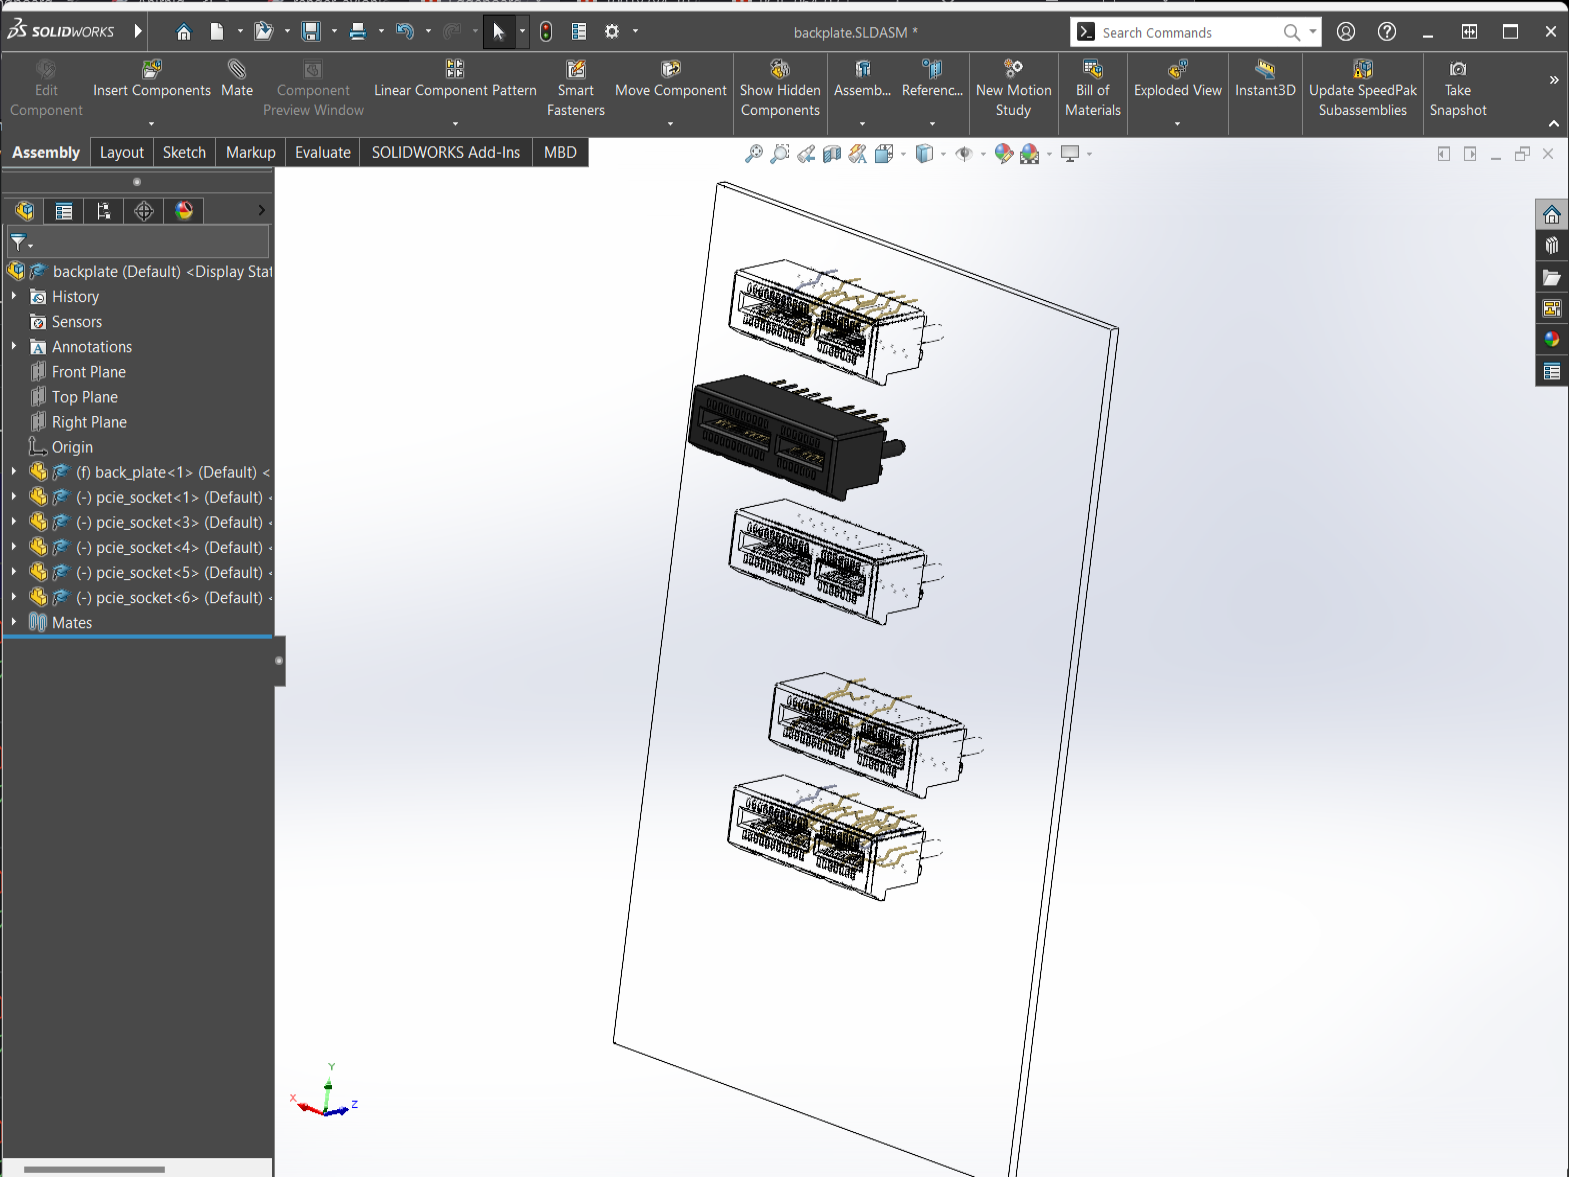Select the Section View icon
Image resolution: width=1569 pixels, height=1177 pixels.
[x=832, y=154]
